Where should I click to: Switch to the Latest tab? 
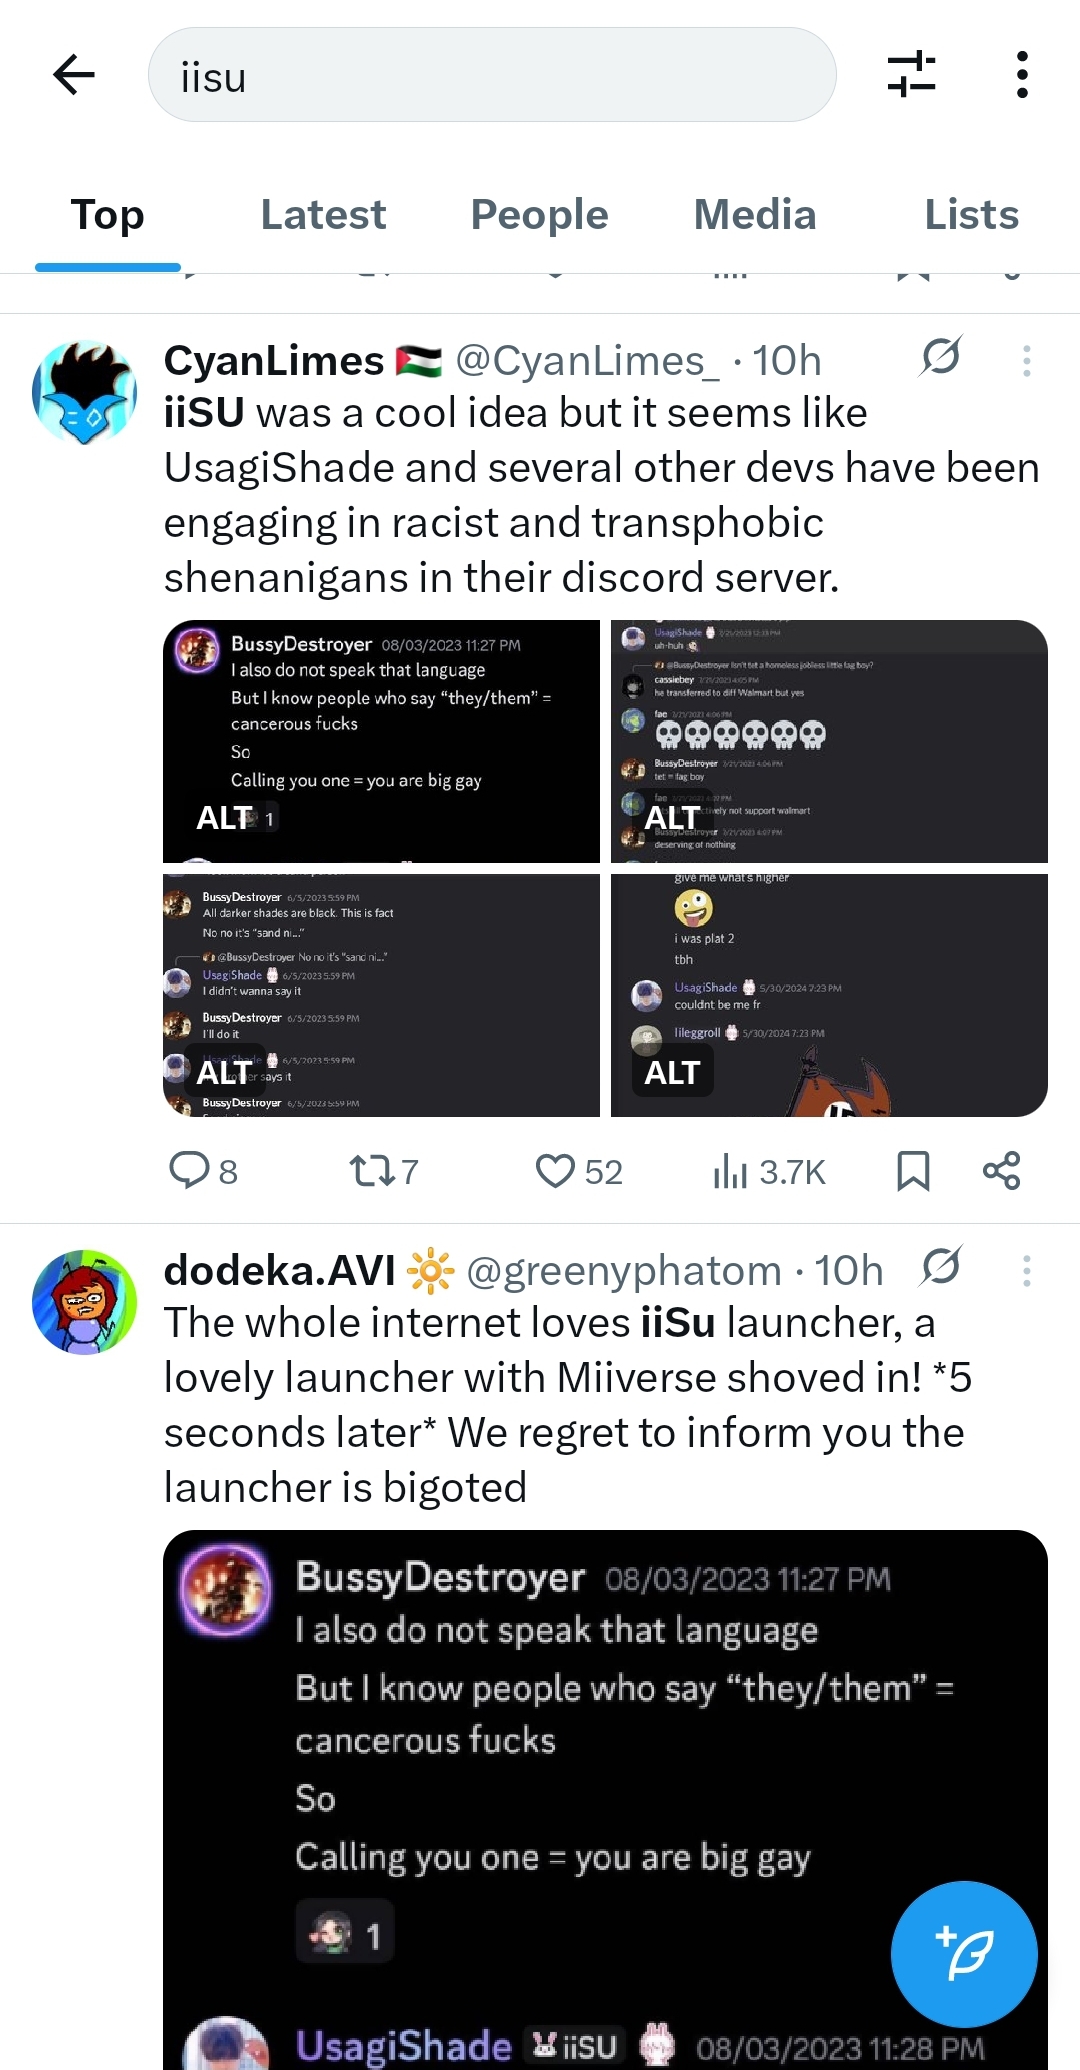click(323, 215)
